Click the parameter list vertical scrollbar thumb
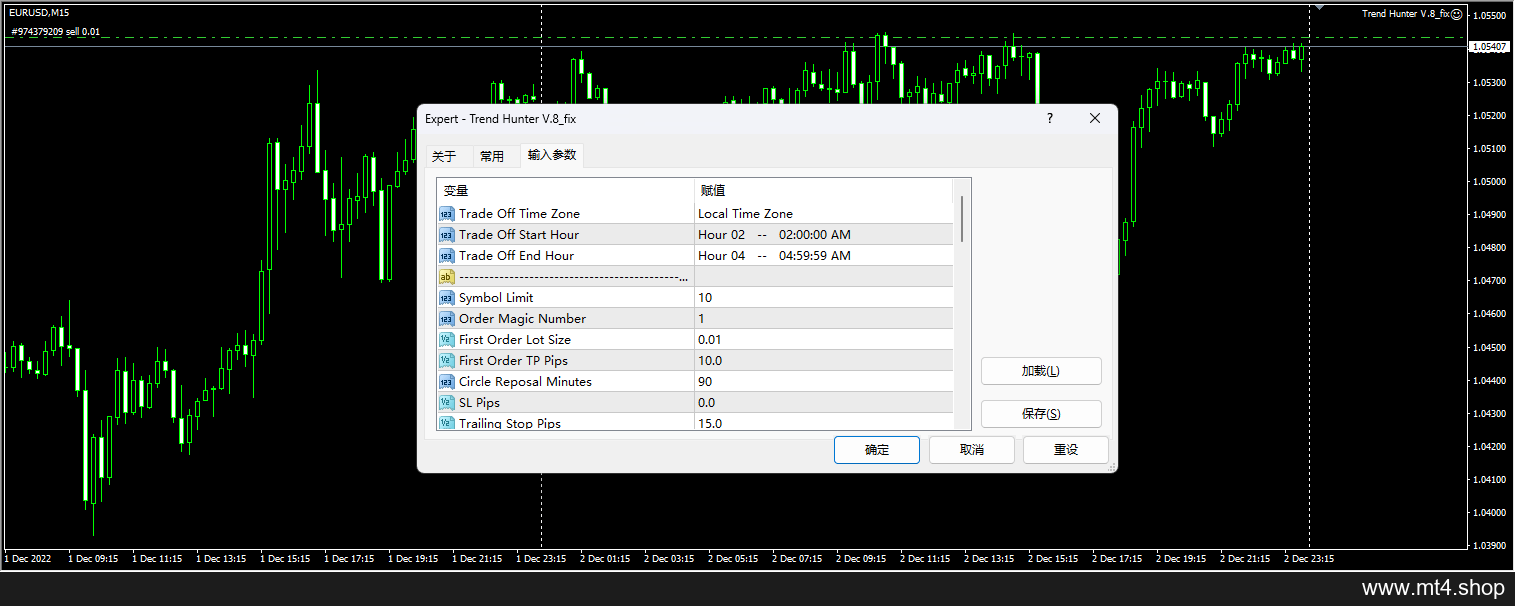 [962, 219]
